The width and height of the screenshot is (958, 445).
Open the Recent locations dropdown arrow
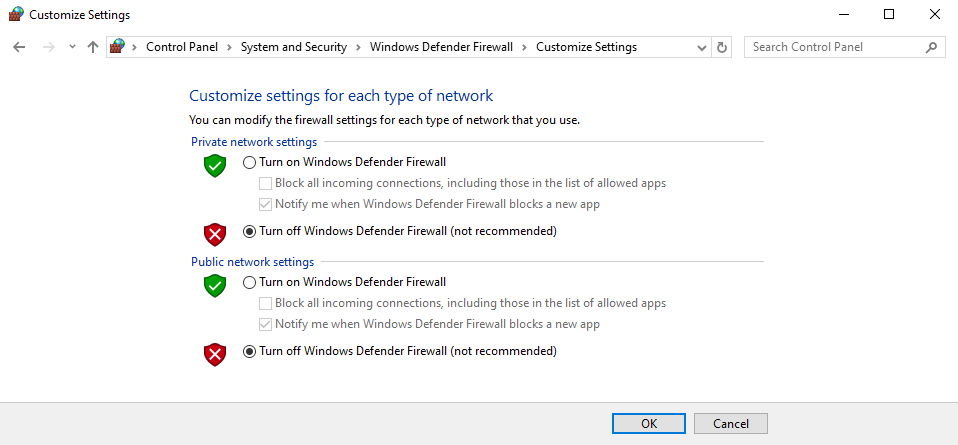[x=72, y=47]
